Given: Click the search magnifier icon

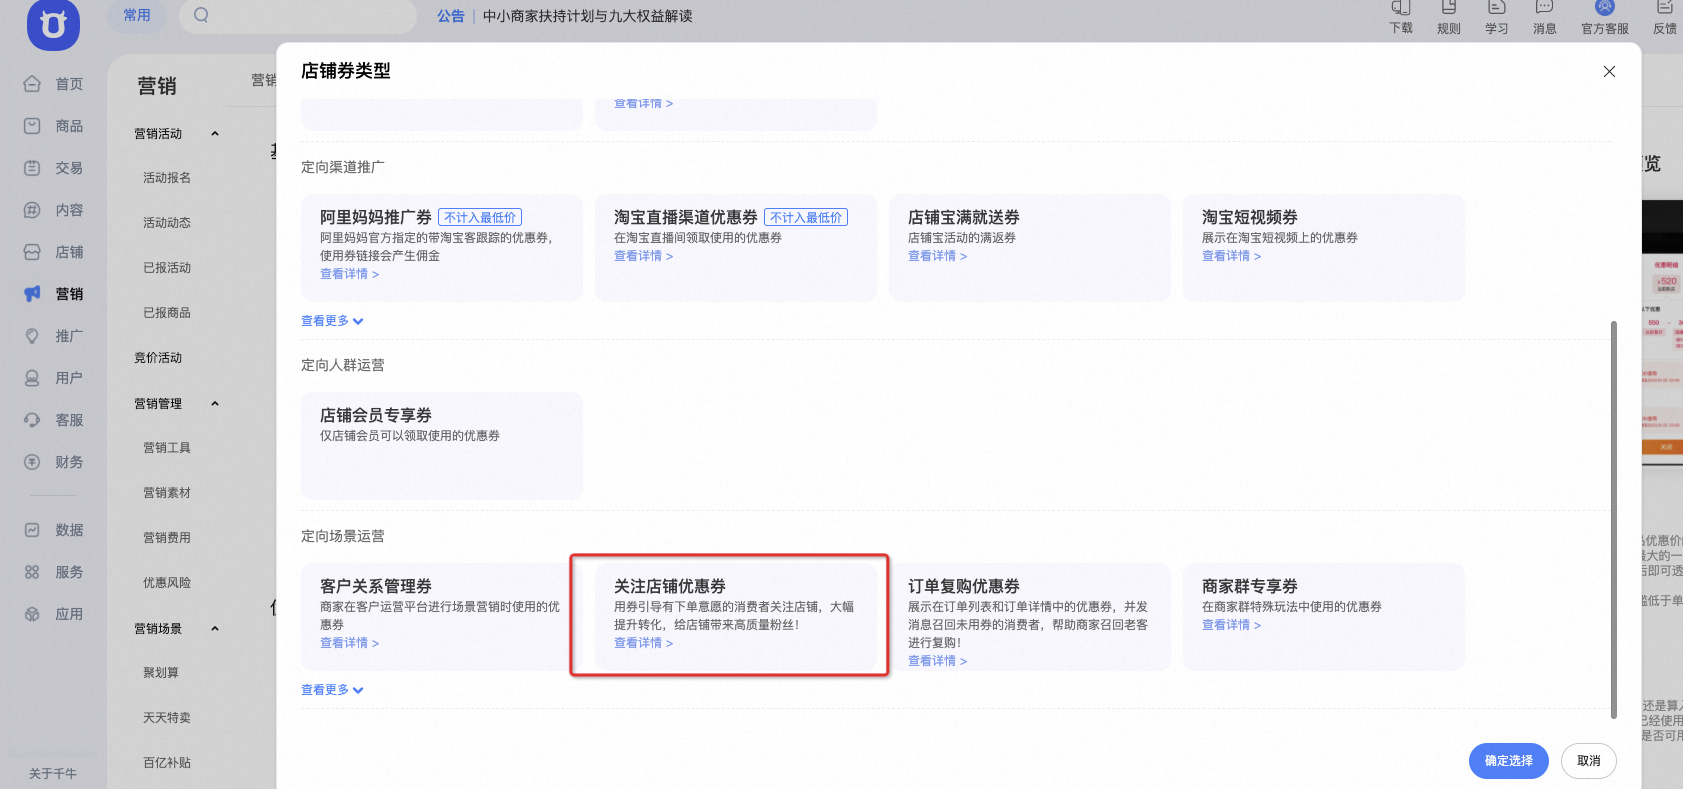Looking at the screenshot, I should [x=201, y=15].
